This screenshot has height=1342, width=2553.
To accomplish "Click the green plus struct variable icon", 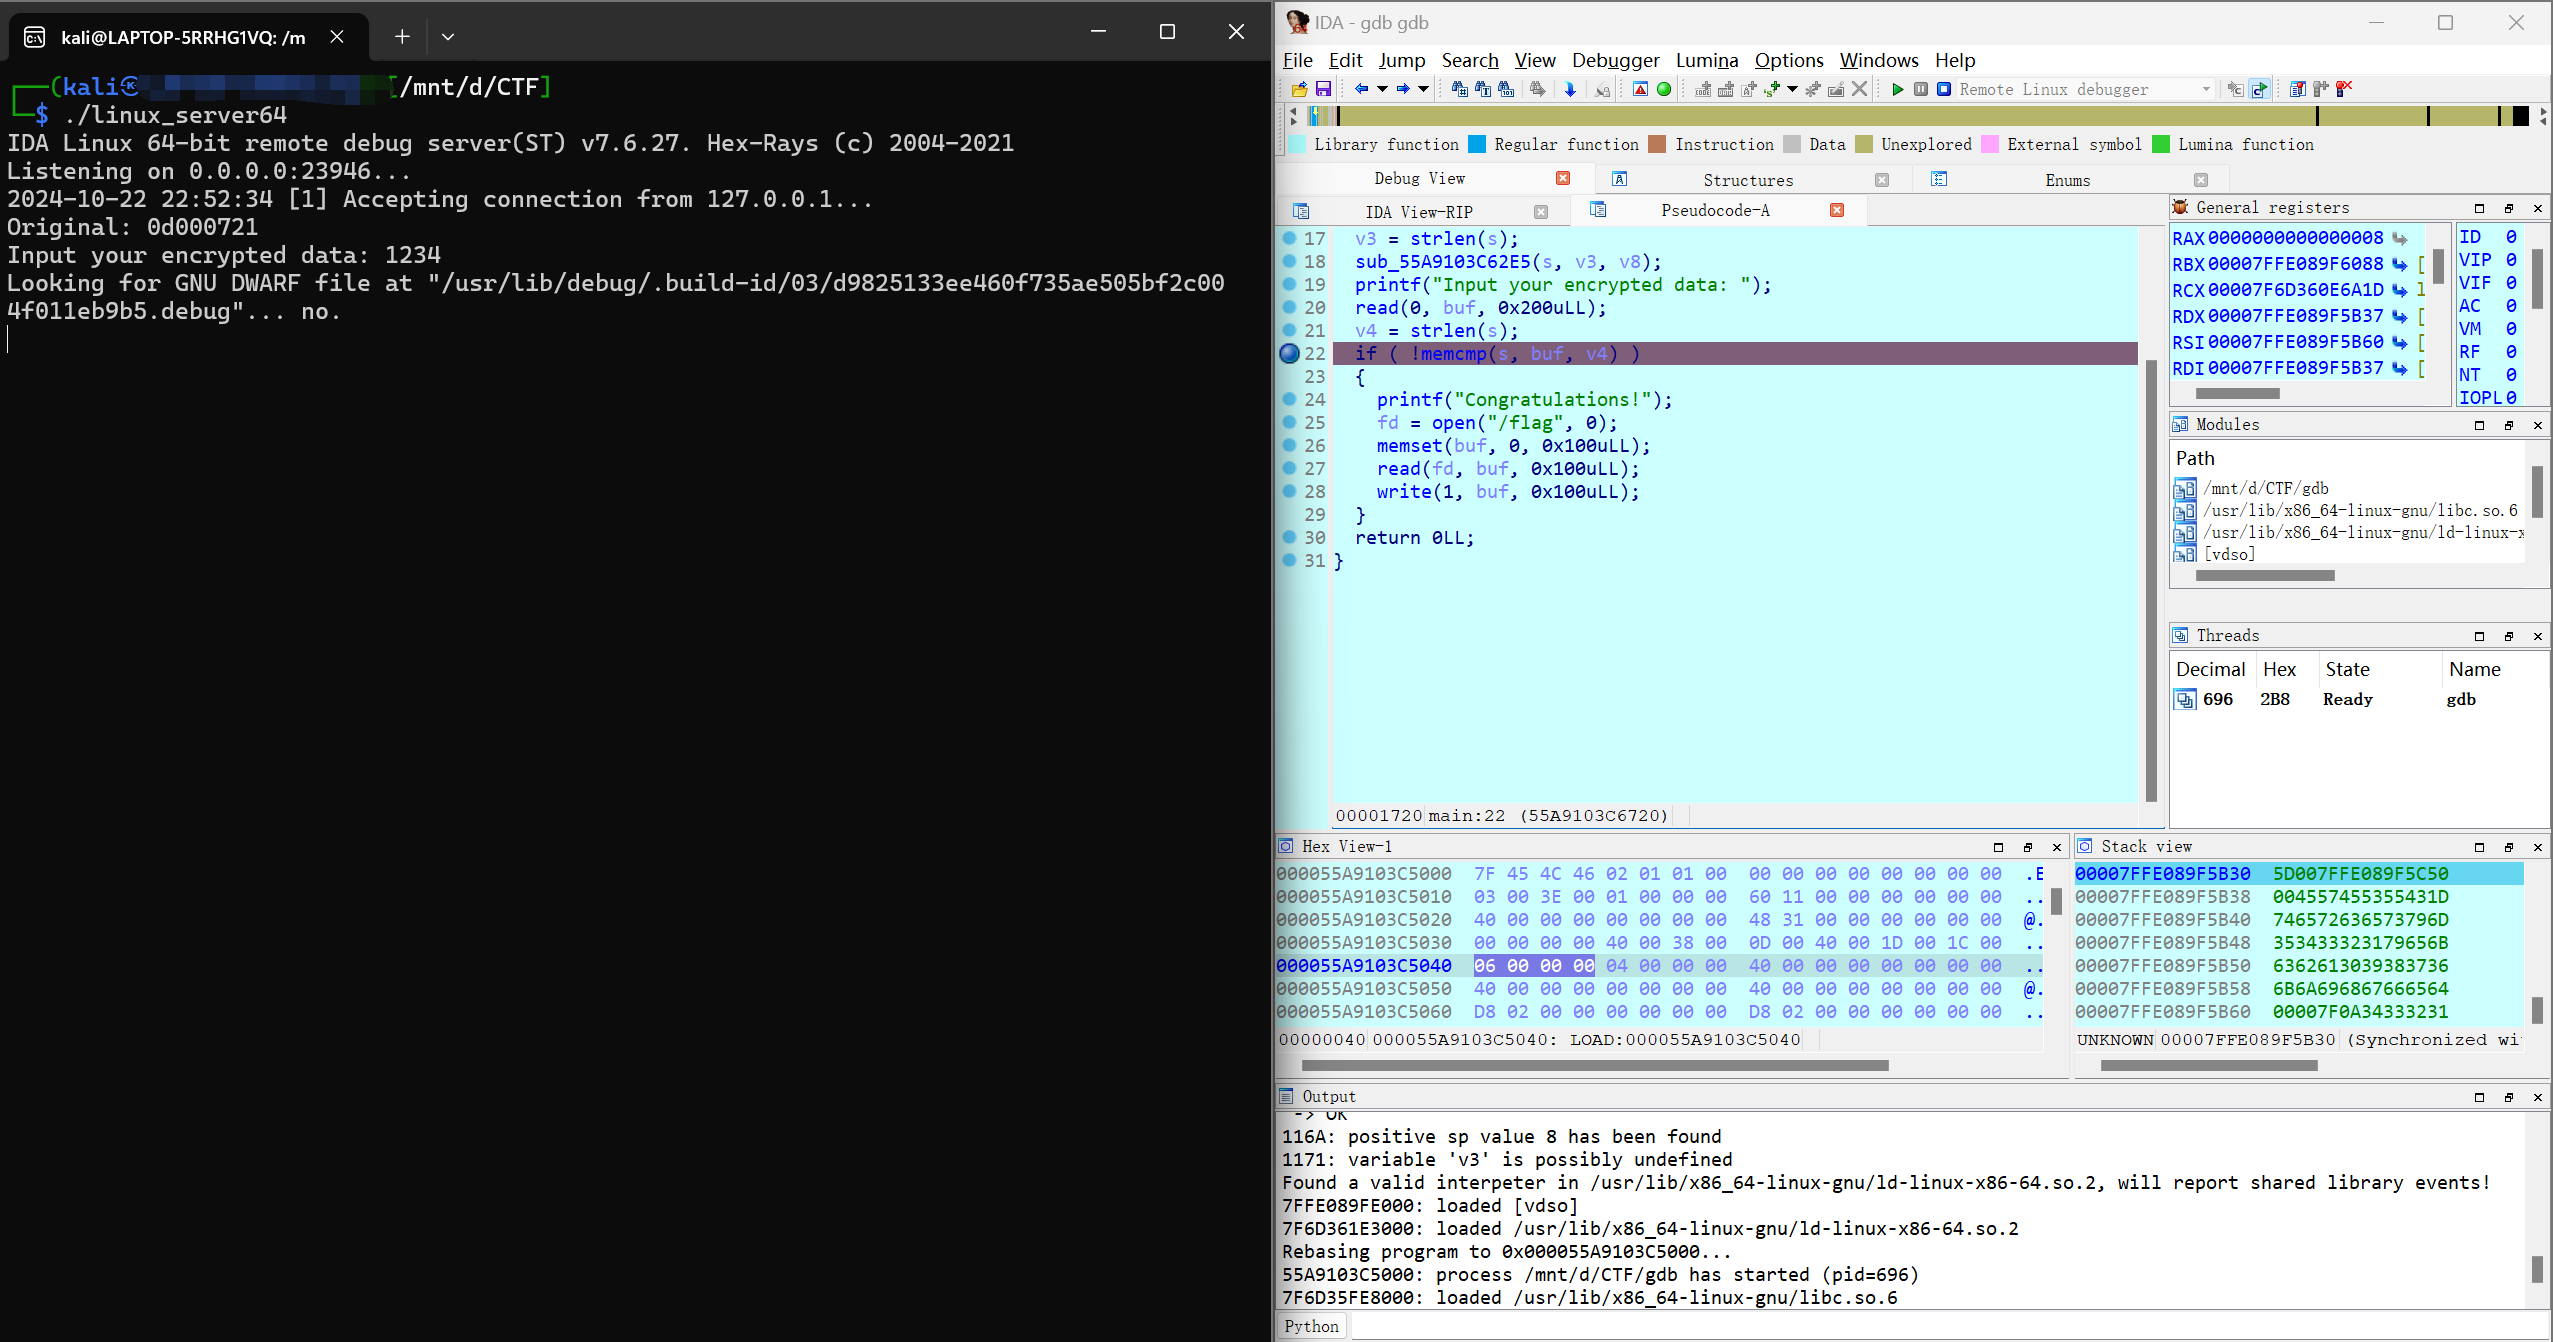I will coord(1772,89).
